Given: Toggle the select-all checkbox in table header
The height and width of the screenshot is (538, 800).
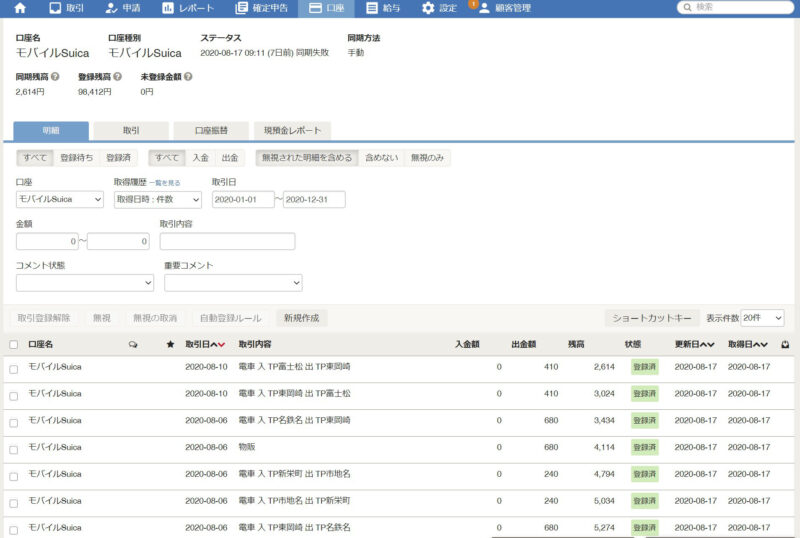Looking at the screenshot, I should click(14, 345).
